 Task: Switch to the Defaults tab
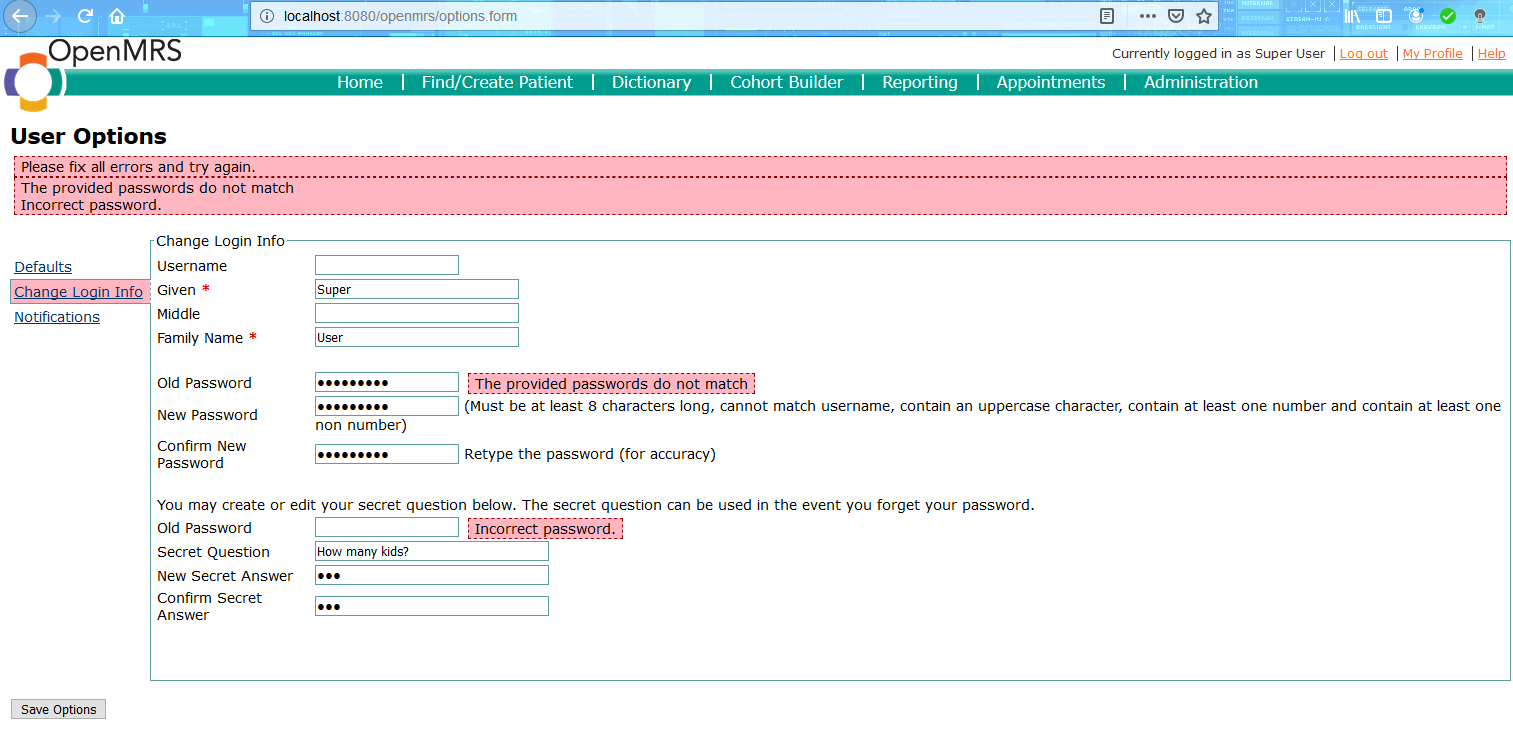(x=43, y=267)
